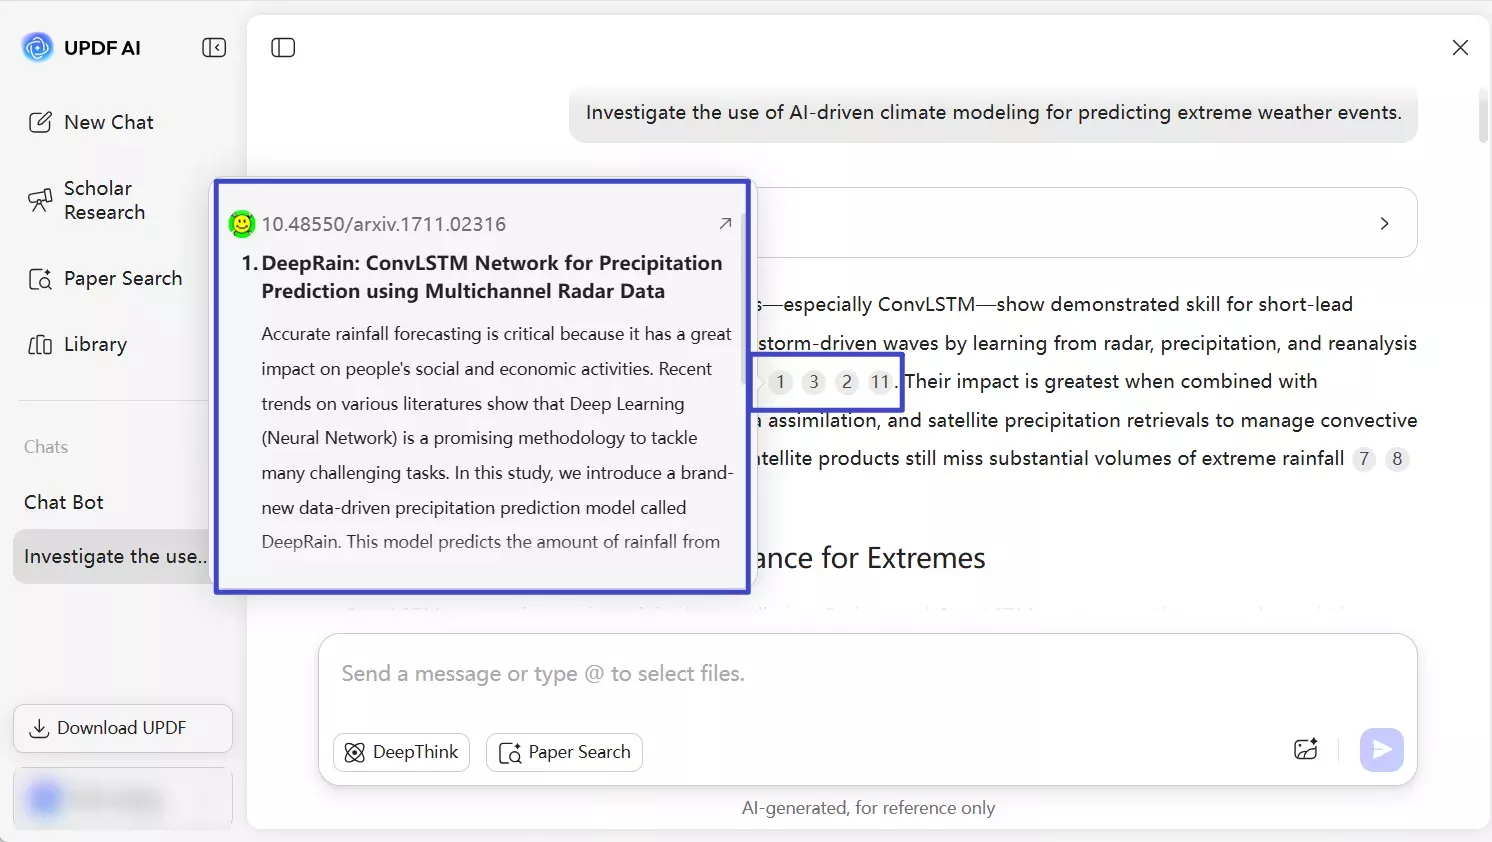Open citation reference 1

point(780,382)
